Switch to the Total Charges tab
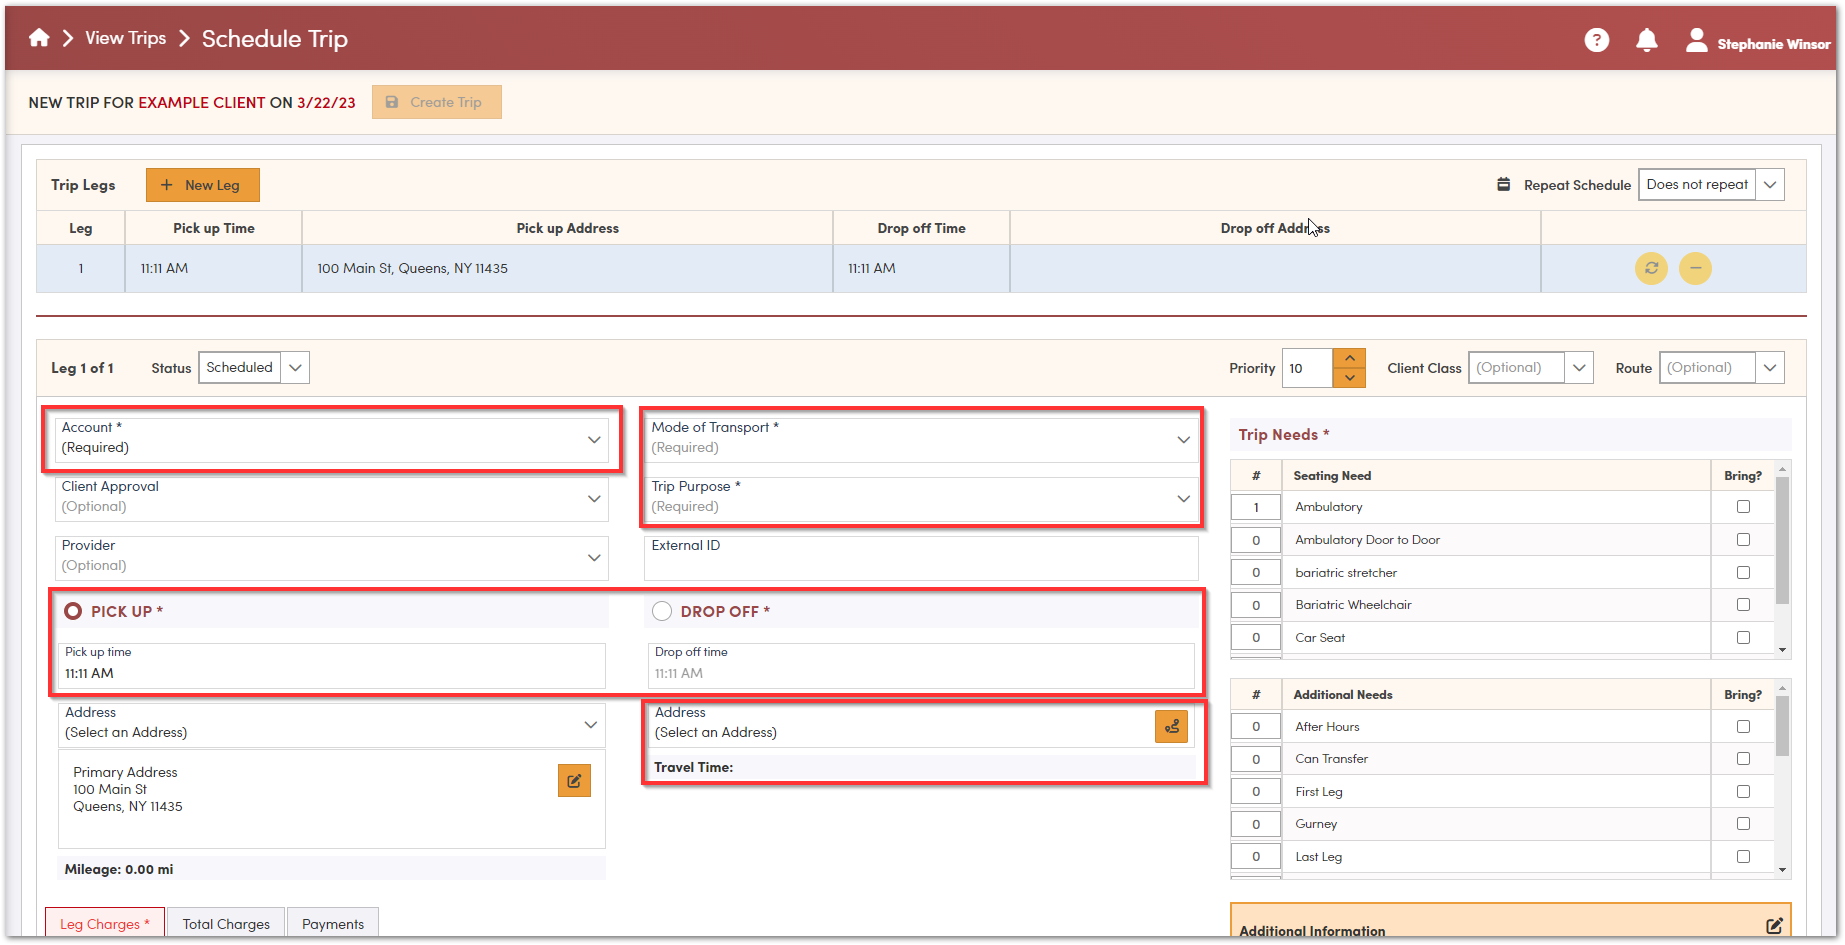Screen dimensions: 1845x945 tap(226, 924)
